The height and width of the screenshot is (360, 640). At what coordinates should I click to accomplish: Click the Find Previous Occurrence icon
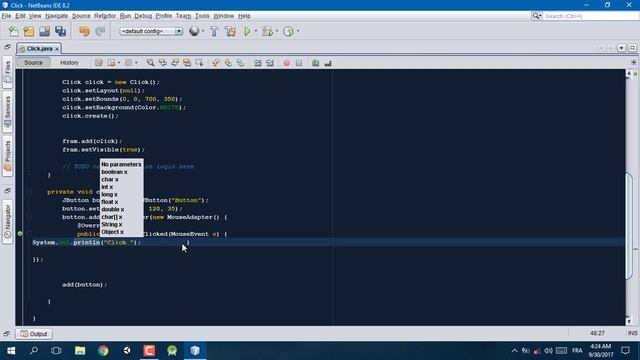pyautogui.click(x=162, y=63)
